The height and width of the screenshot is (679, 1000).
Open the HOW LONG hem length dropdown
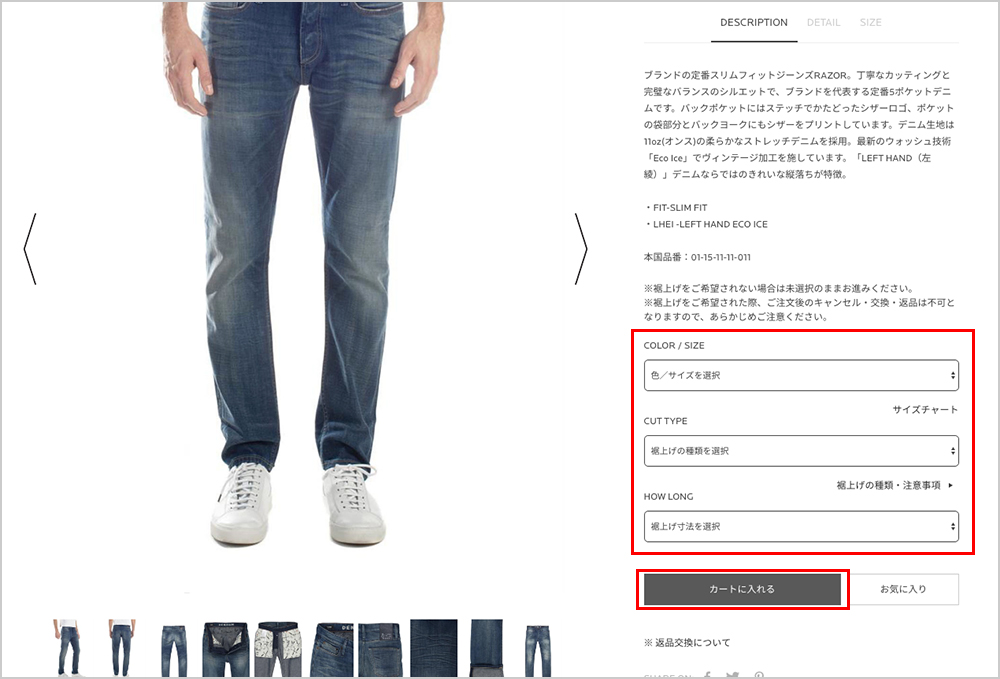click(801, 527)
